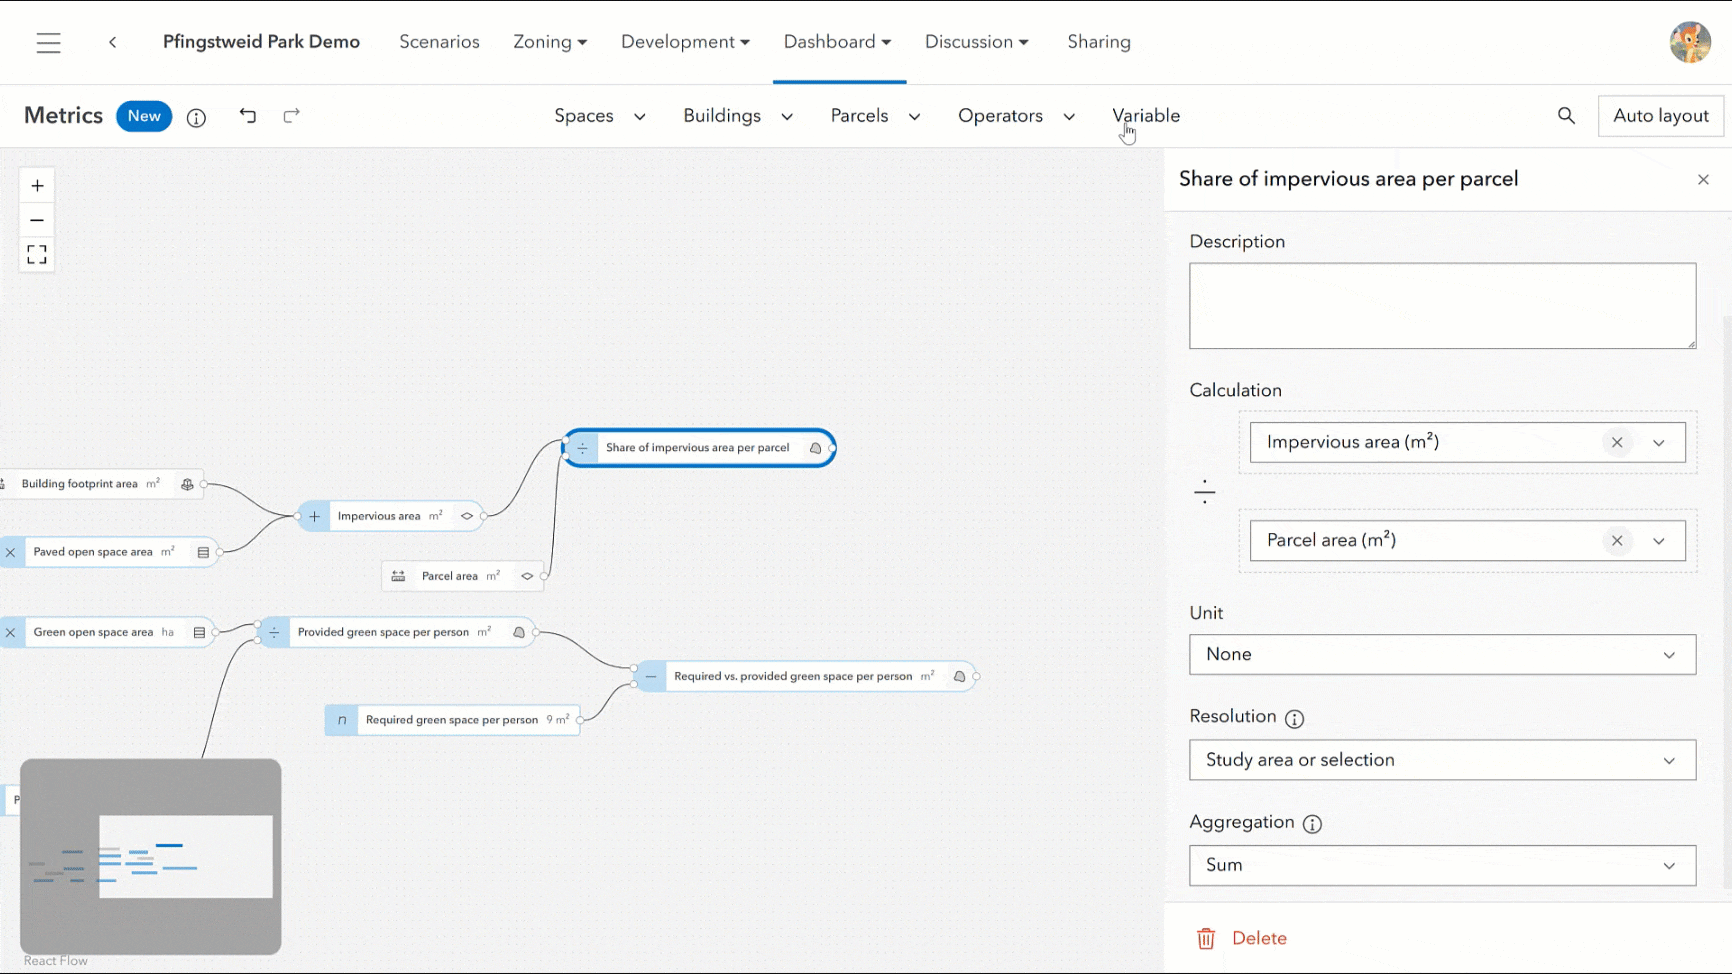
Task: Open the Zoning menu
Action: (549, 42)
